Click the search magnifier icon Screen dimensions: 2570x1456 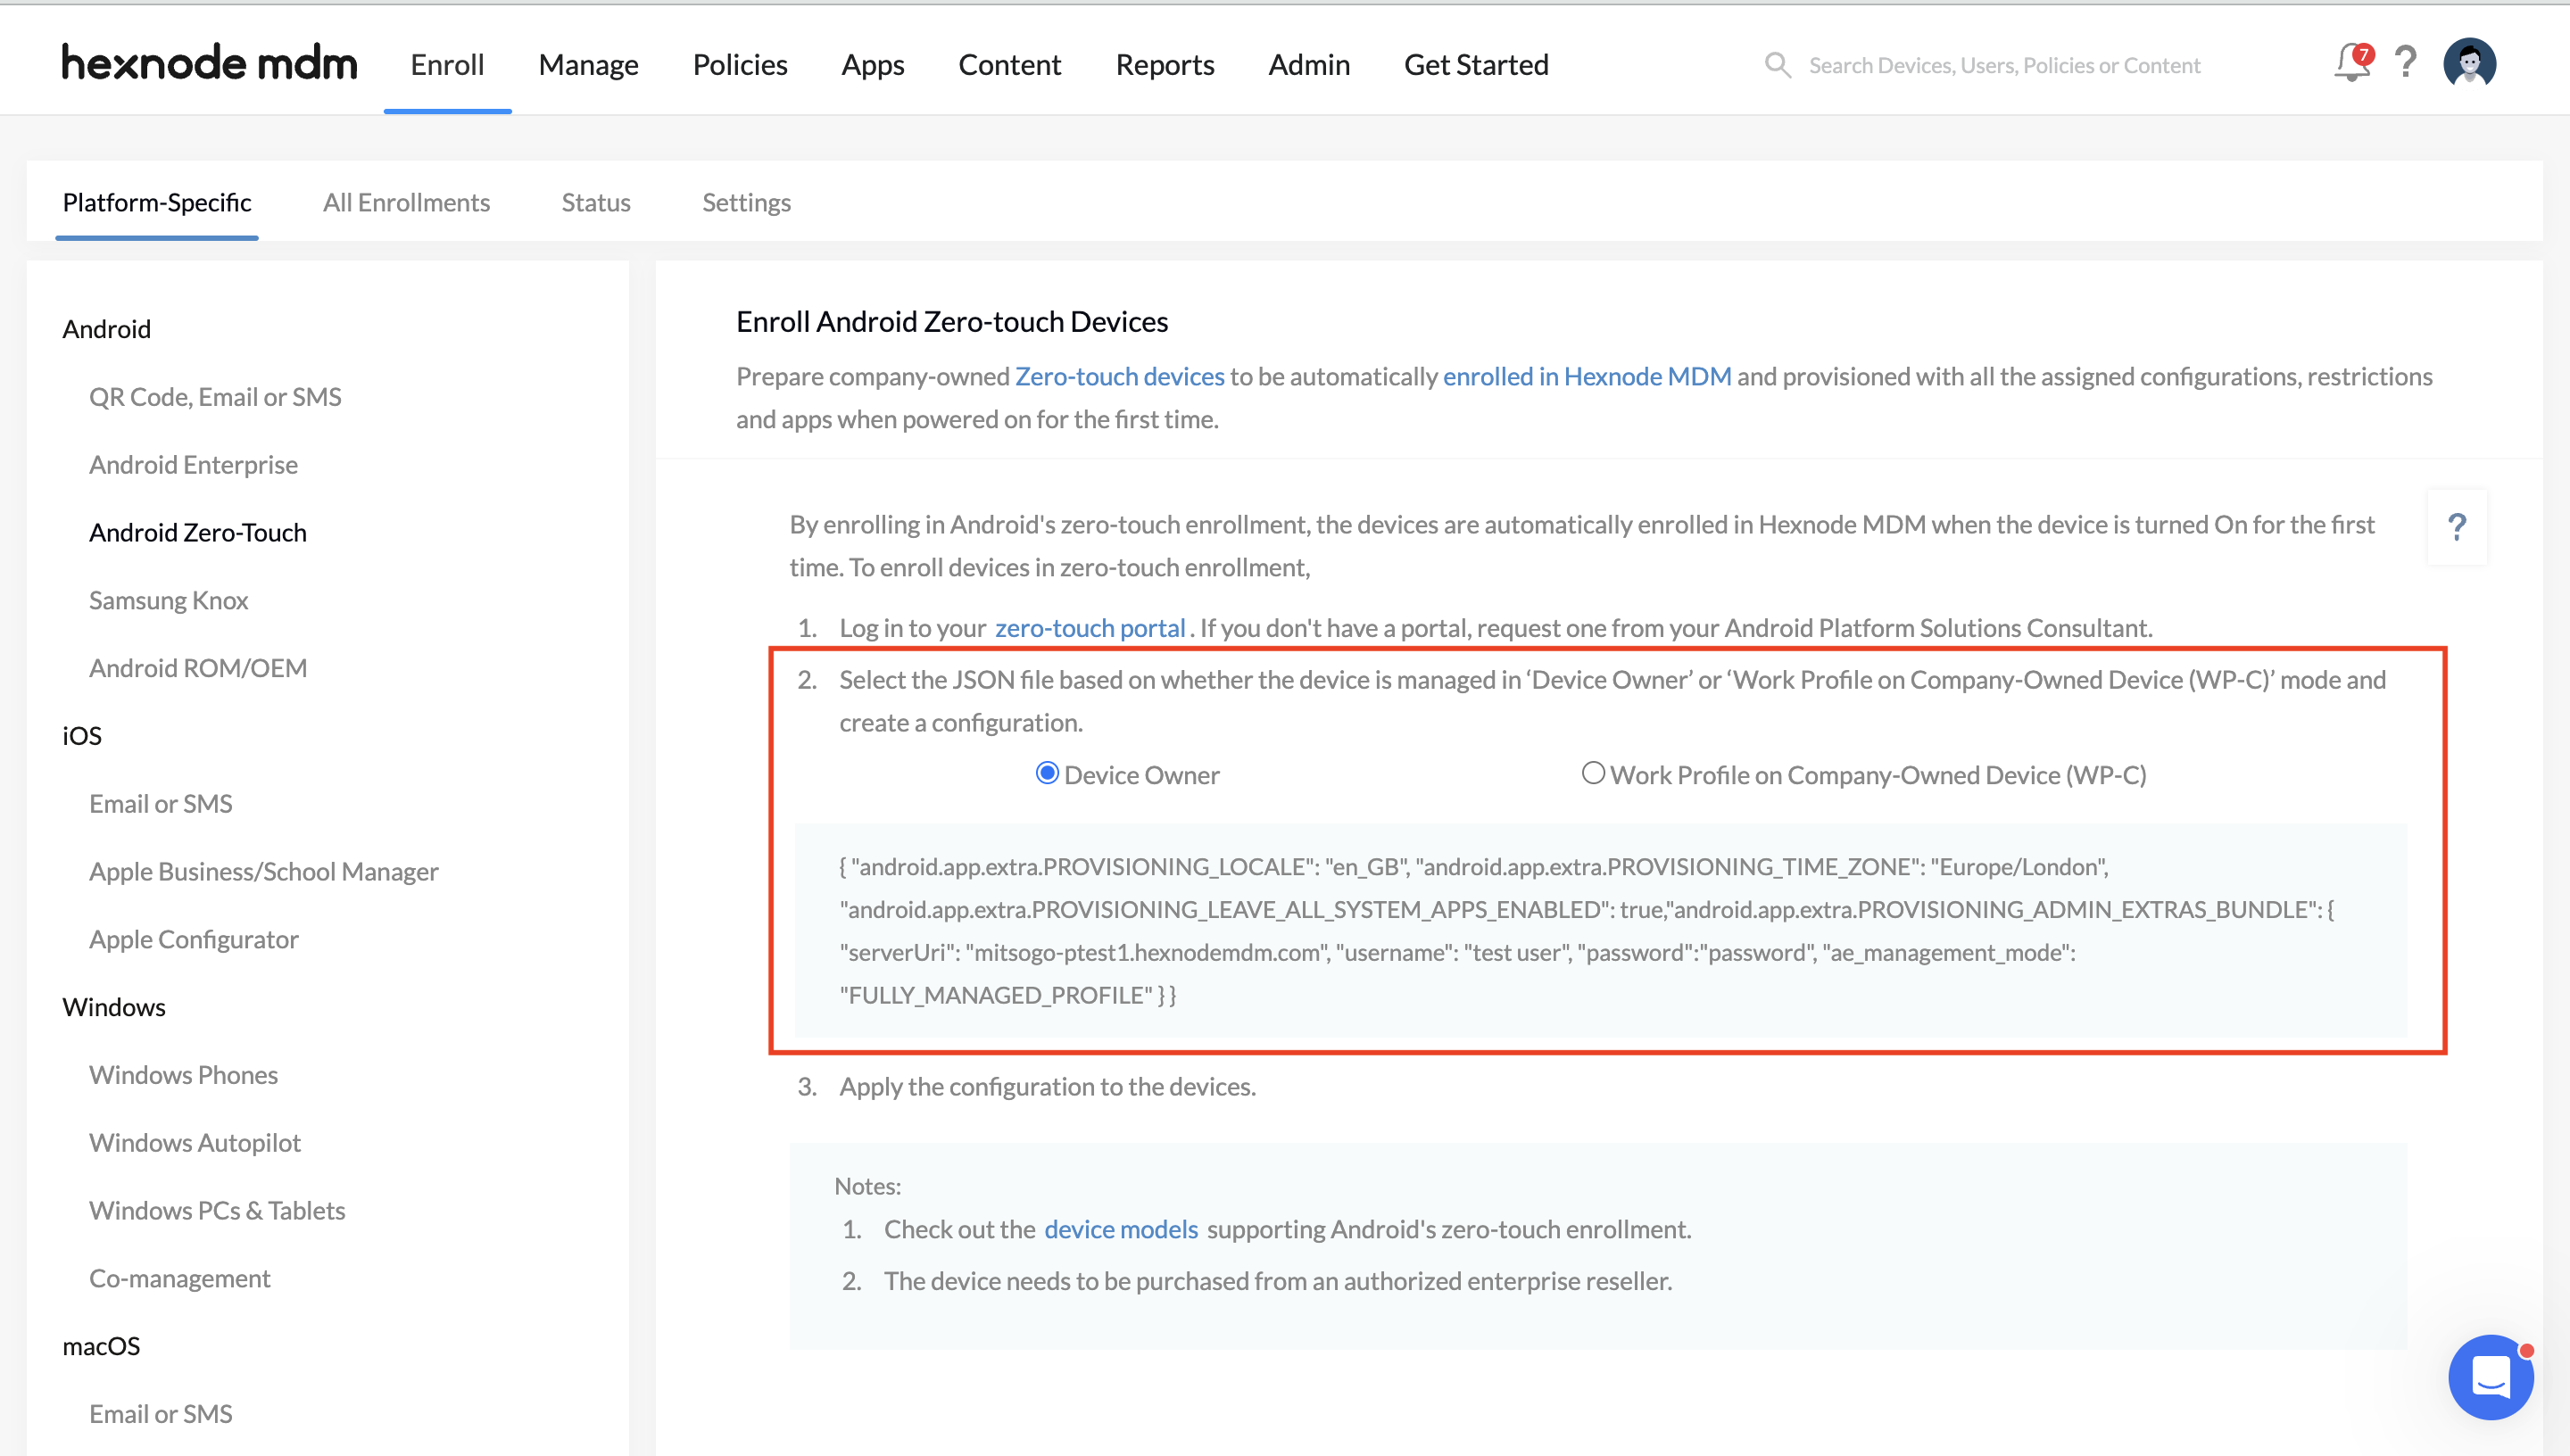click(x=1777, y=65)
